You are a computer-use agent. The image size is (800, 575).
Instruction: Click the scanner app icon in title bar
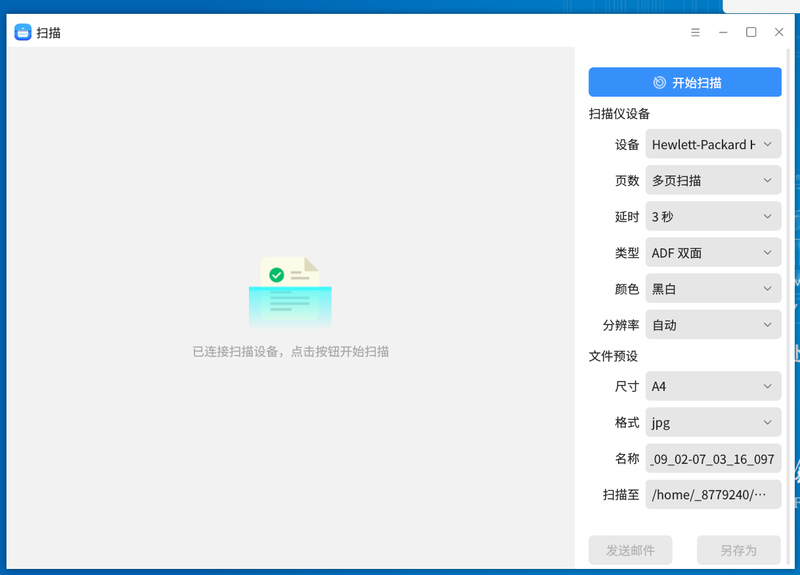point(23,32)
